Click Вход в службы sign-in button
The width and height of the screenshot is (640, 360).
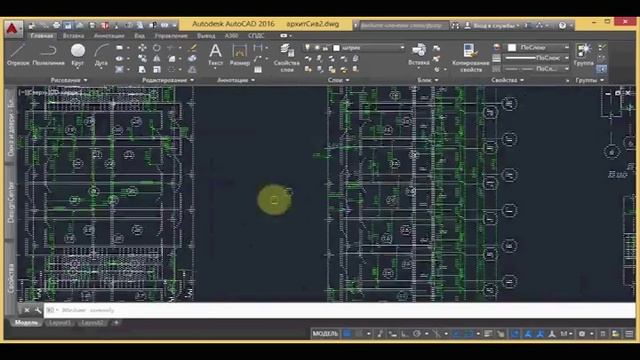[492, 25]
